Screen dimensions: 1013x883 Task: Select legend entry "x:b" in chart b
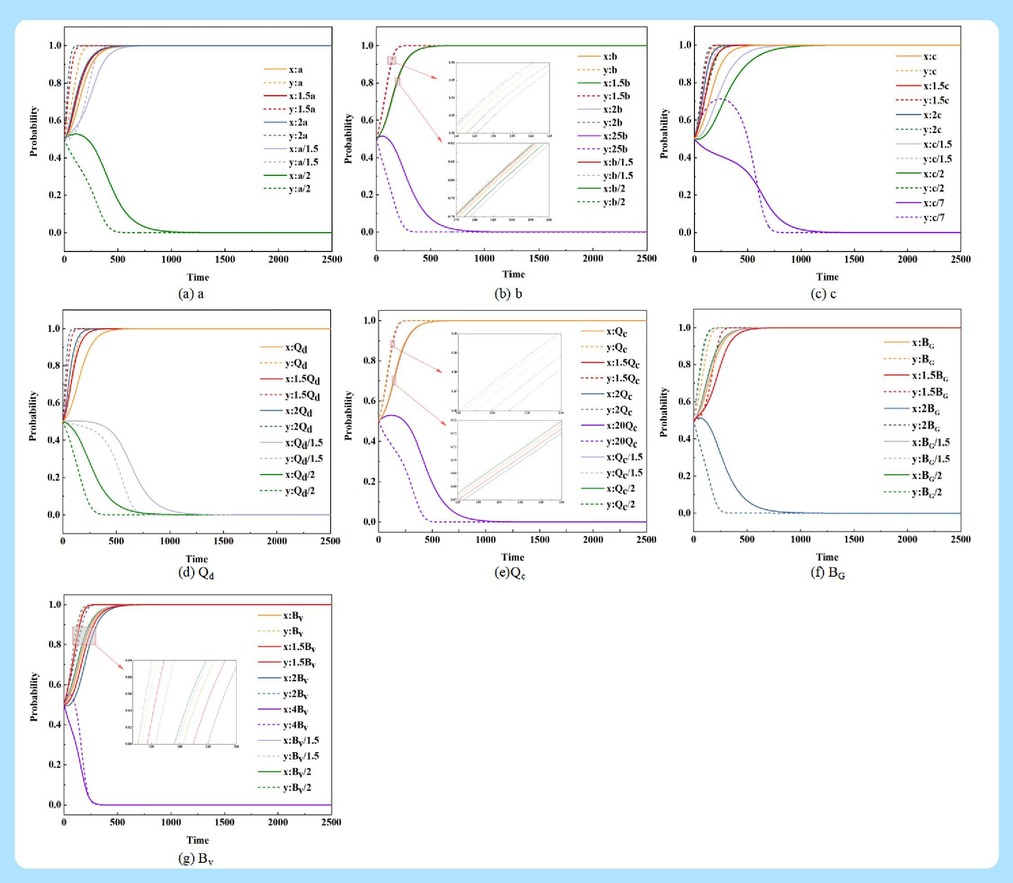coord(598,56)
